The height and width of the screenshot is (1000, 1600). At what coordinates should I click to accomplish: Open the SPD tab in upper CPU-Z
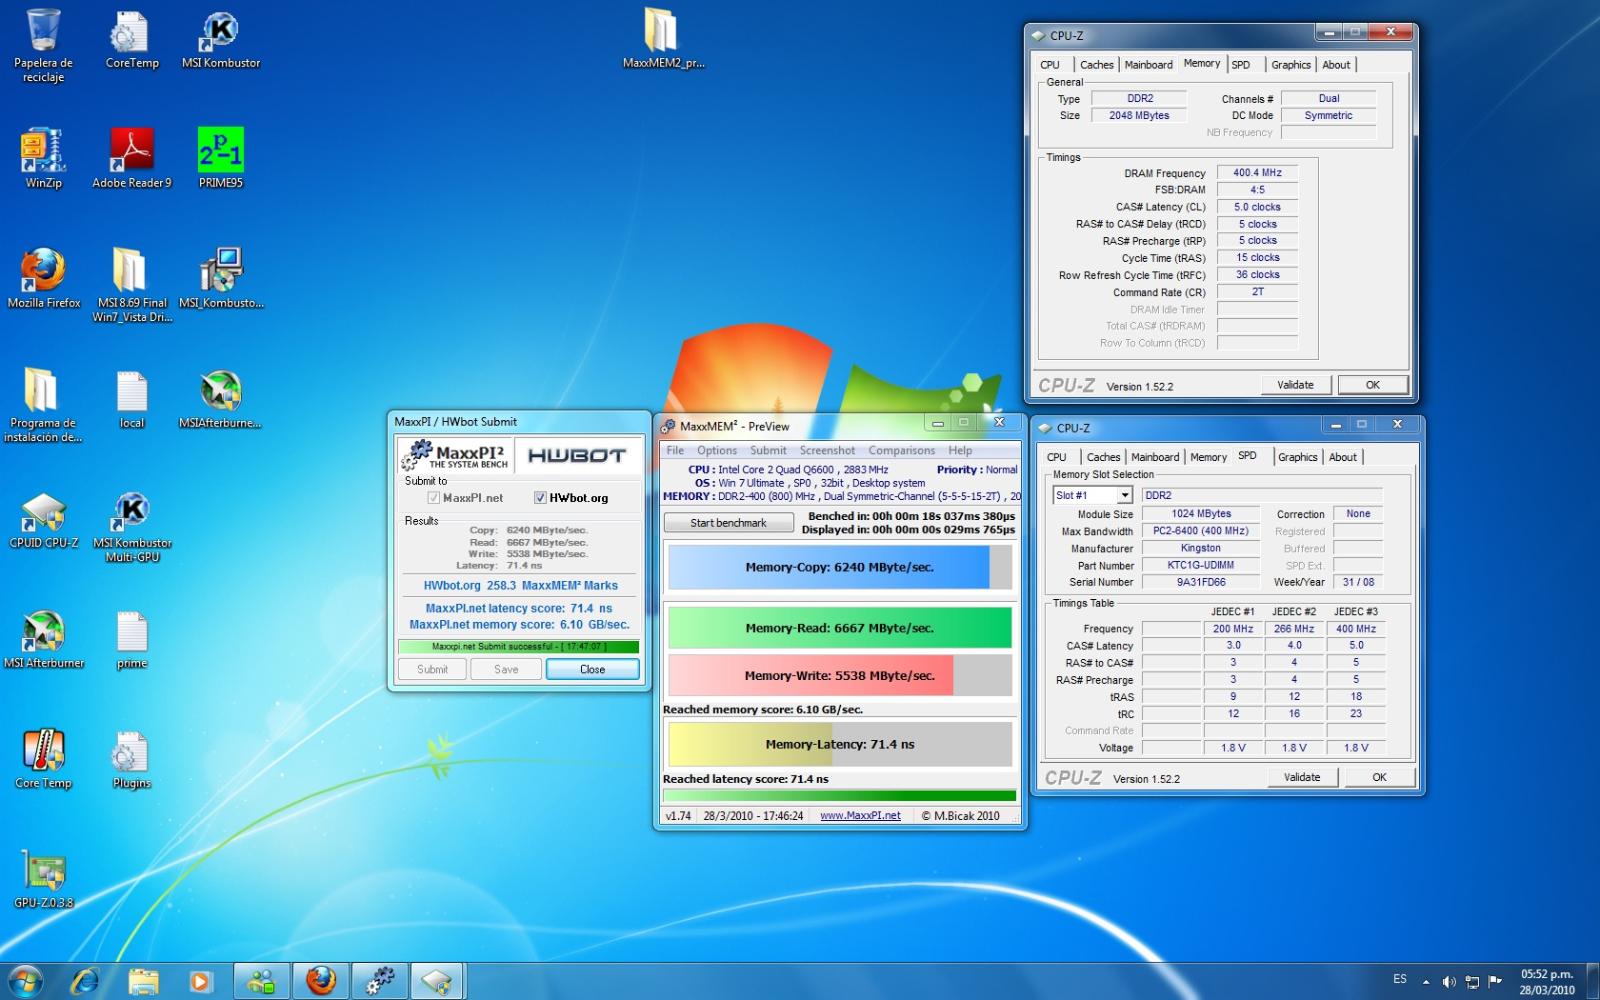(x=1240, y=65)
